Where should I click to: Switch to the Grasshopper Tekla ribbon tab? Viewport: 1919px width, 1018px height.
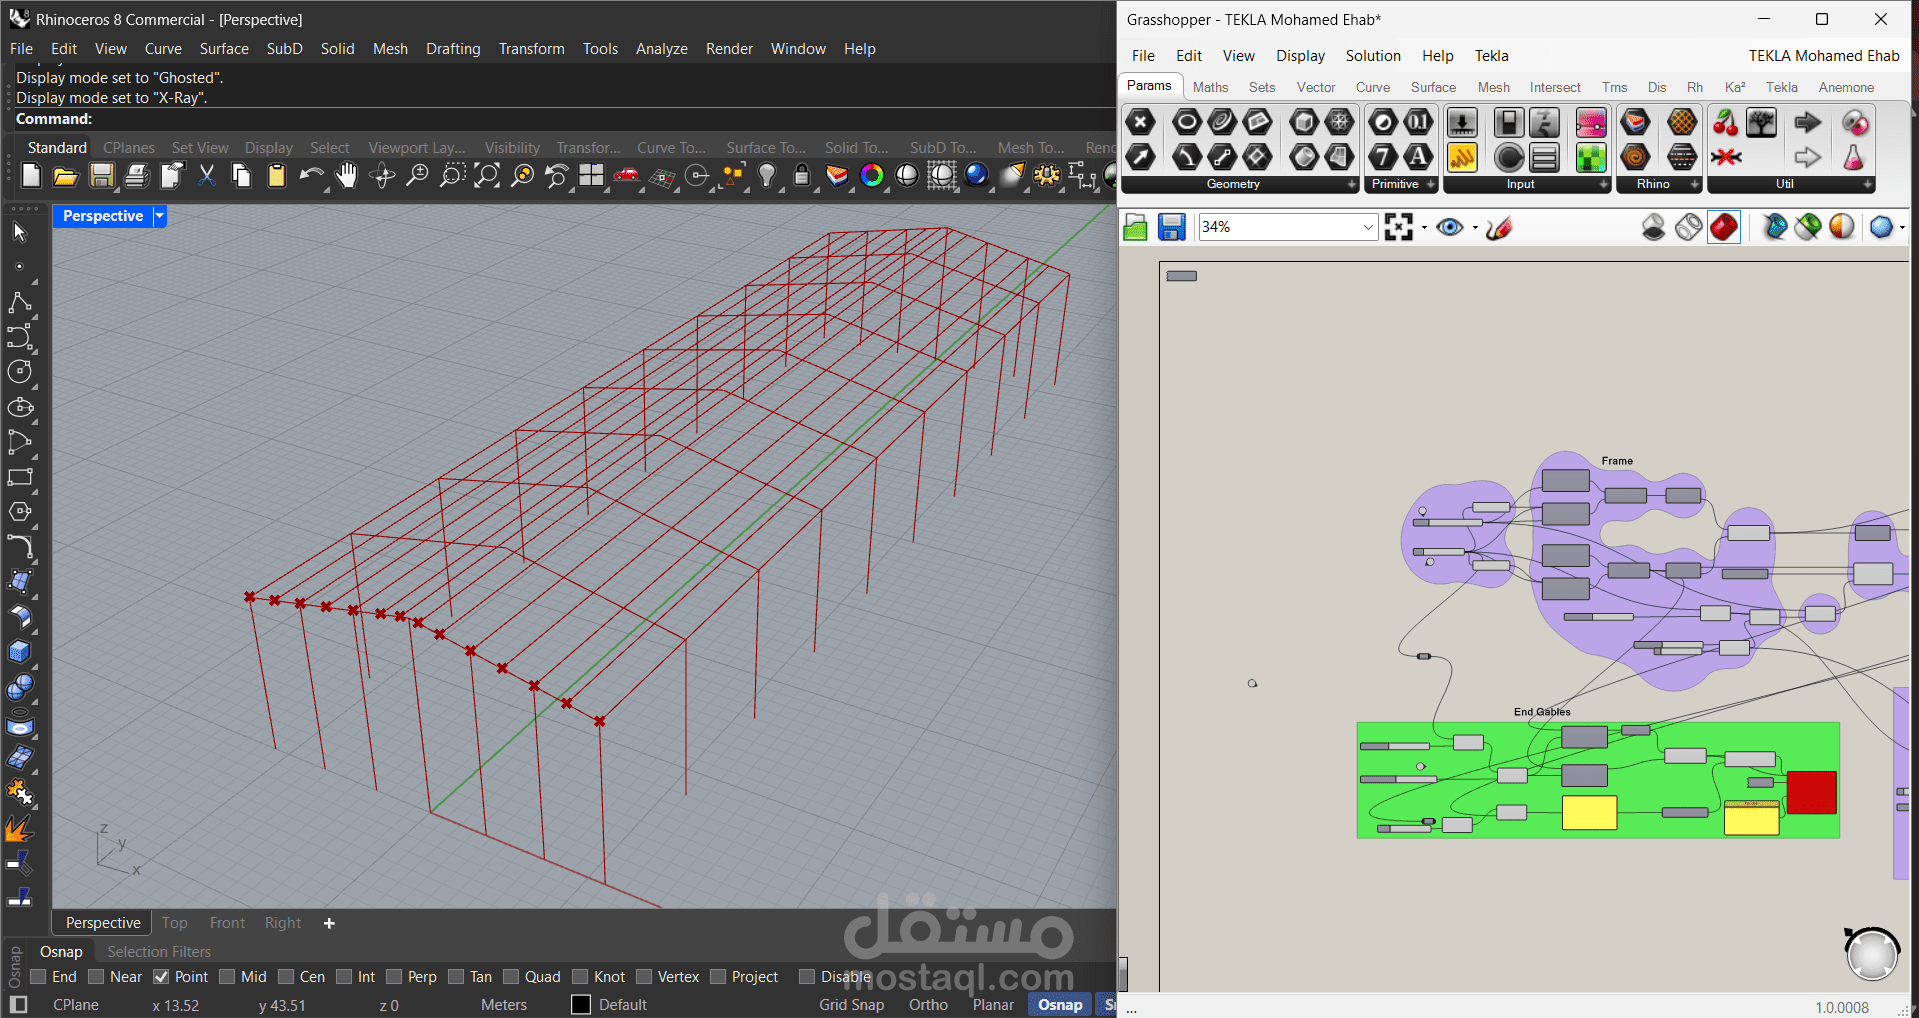pos(1781,88)
